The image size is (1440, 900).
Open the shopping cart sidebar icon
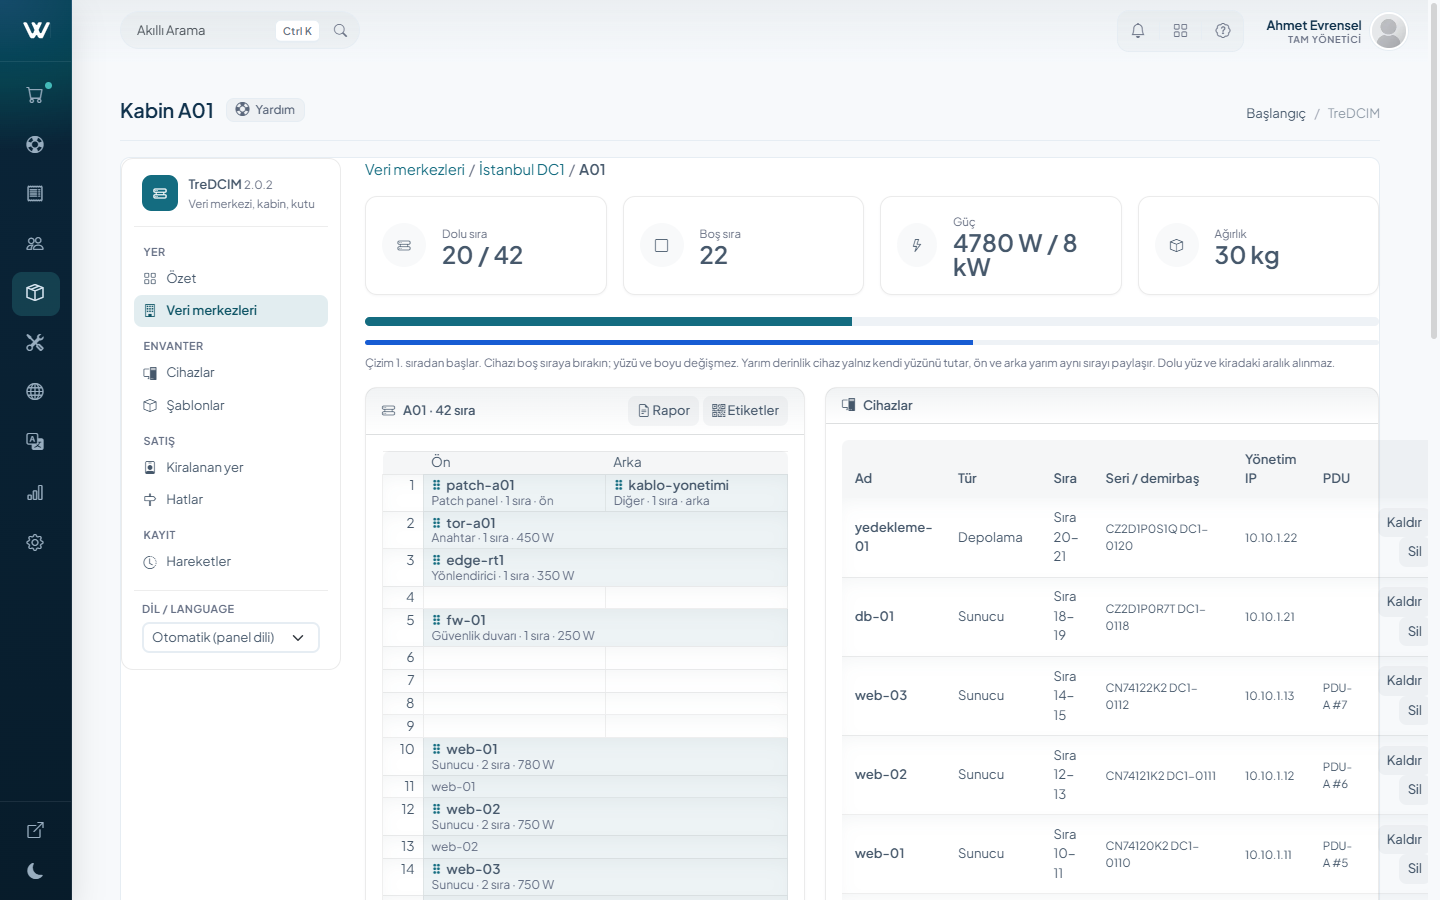point(35,95)
